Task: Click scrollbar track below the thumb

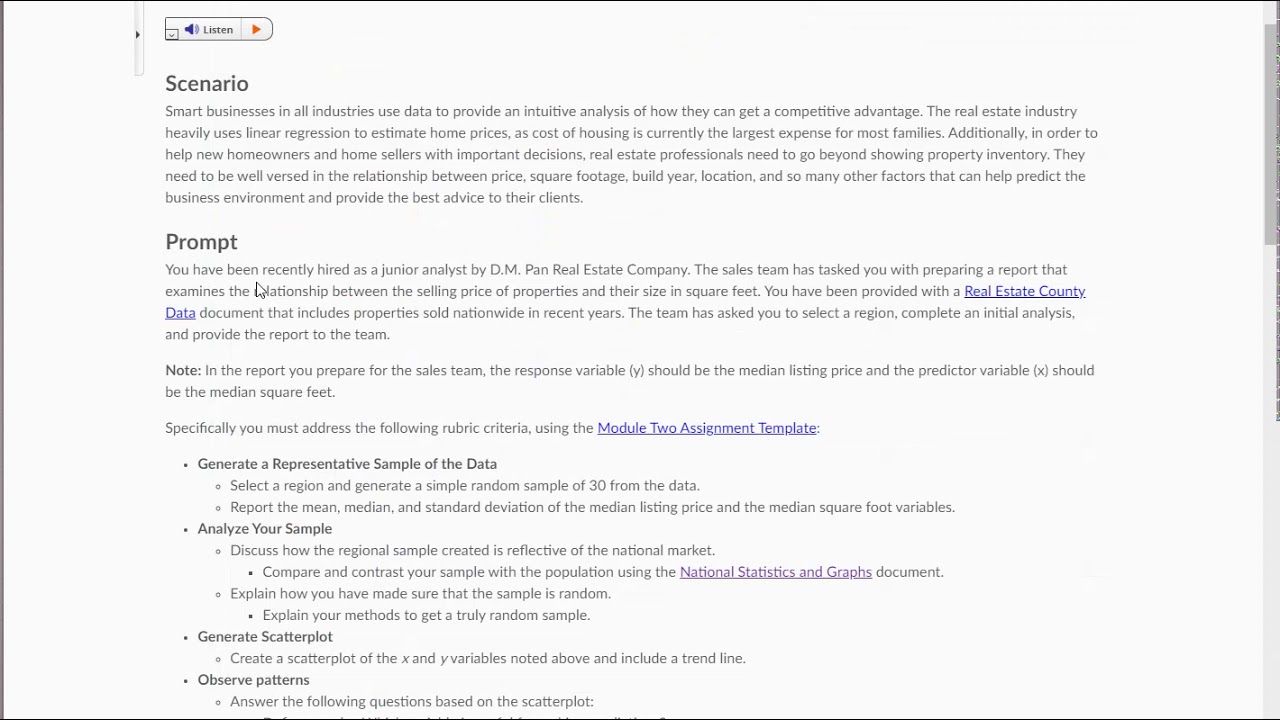Action: (x=1271, y=500)
